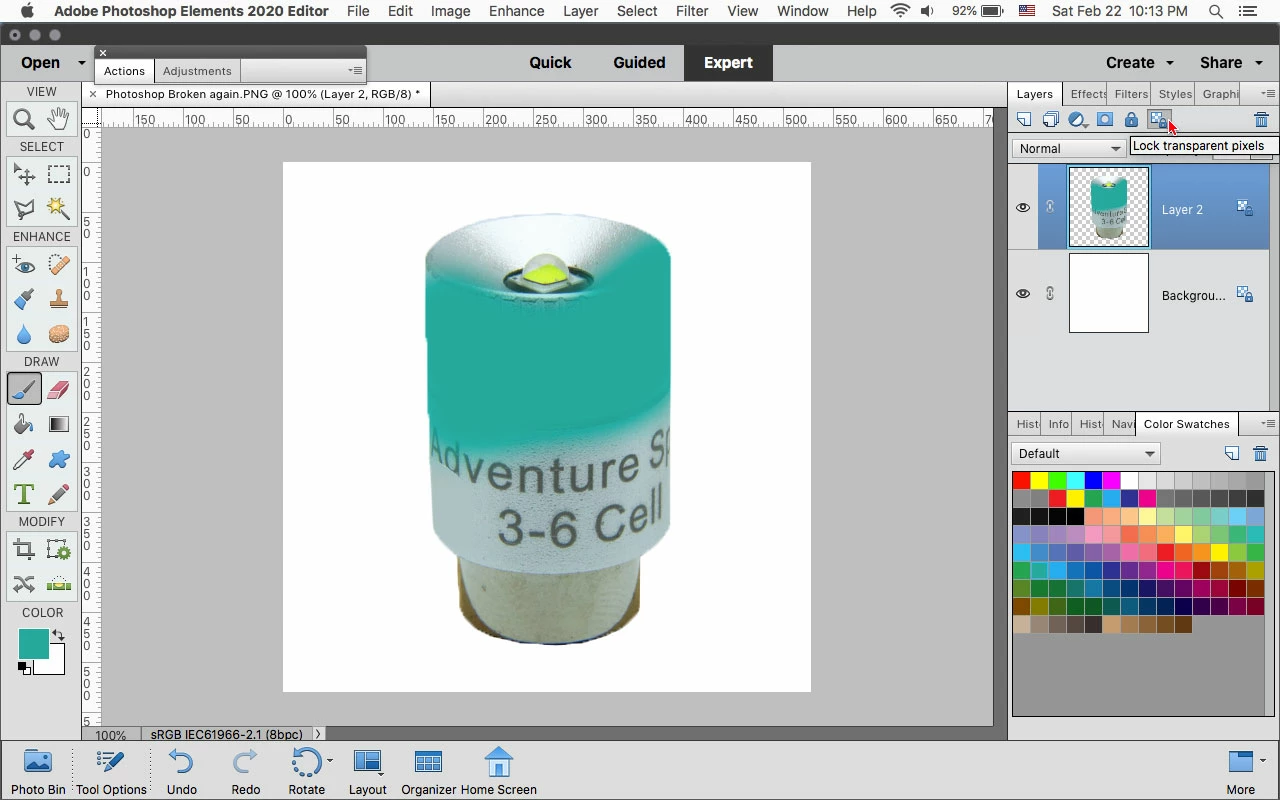Open the Default swatches dropdown
The width and height of the screenshot is (1280, 800).
tap(1086, 453)
